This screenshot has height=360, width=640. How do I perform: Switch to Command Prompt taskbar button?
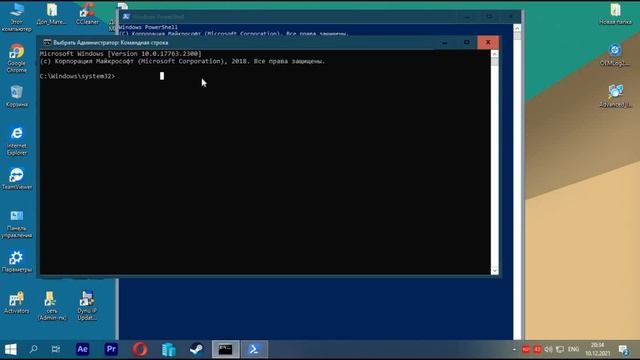coord(225,349)
